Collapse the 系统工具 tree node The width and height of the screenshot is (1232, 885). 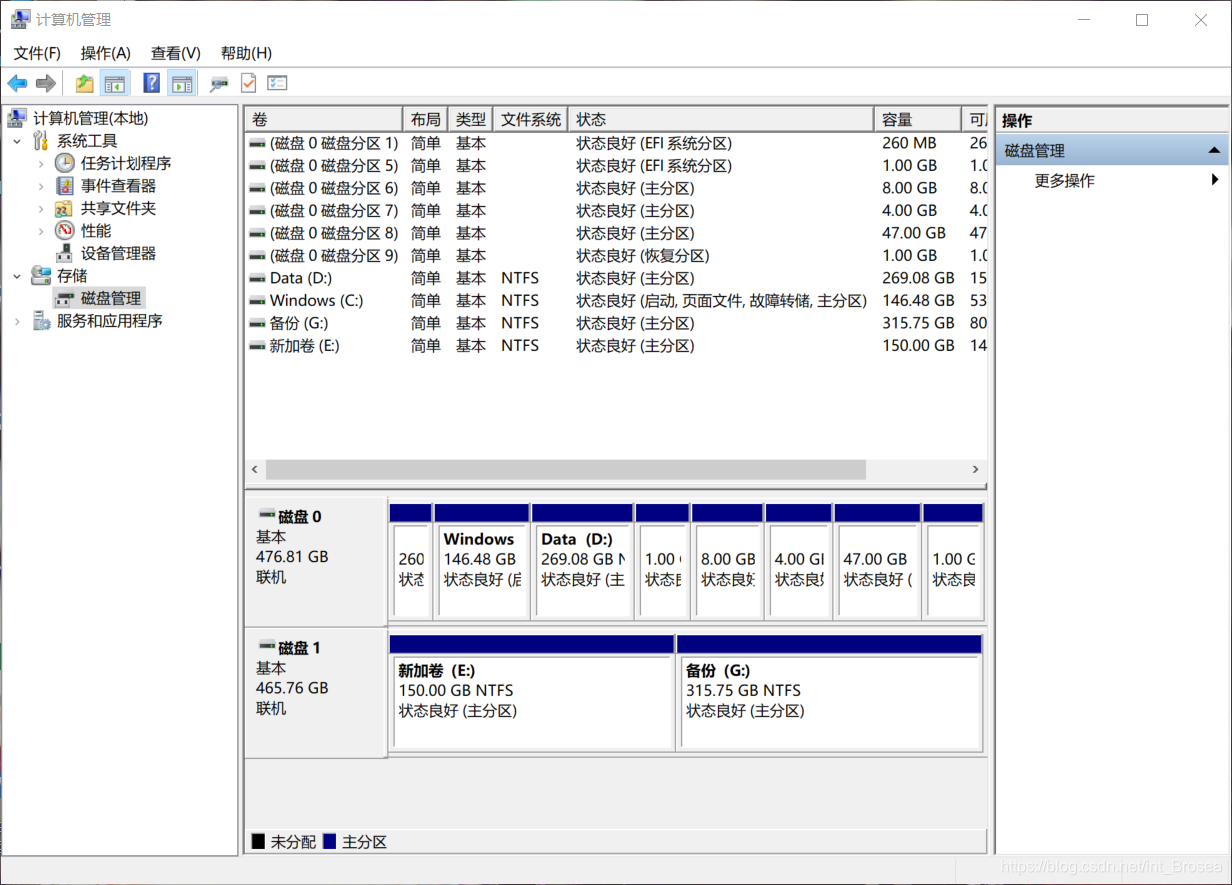tap(17, 141)
